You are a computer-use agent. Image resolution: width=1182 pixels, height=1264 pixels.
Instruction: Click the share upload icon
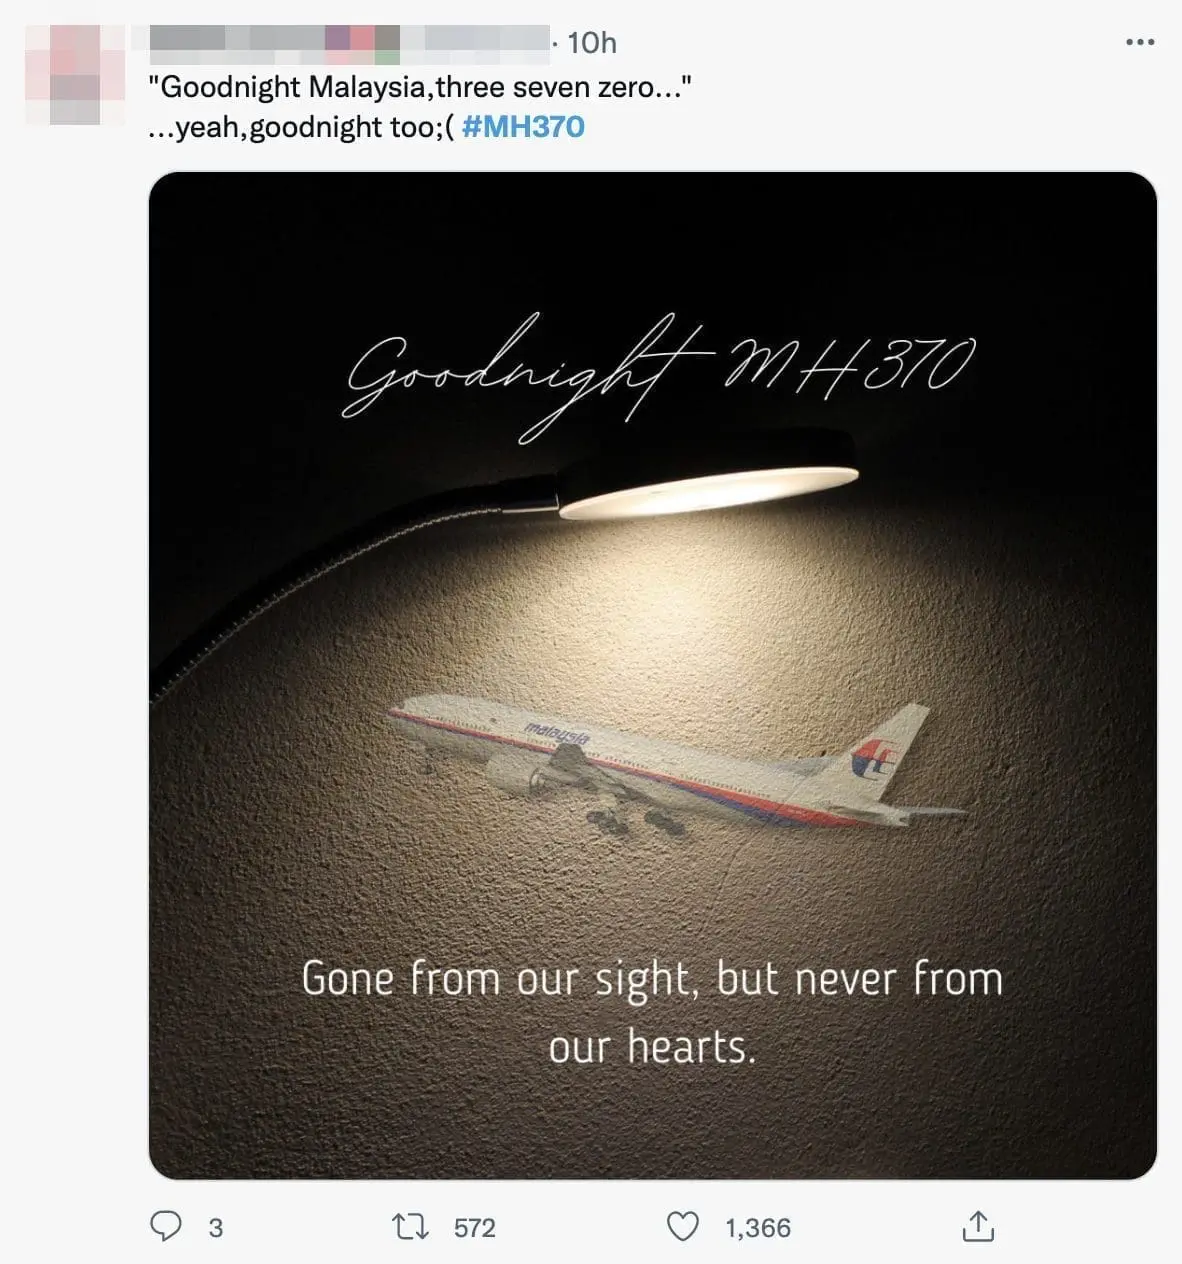coord(977,1227)
